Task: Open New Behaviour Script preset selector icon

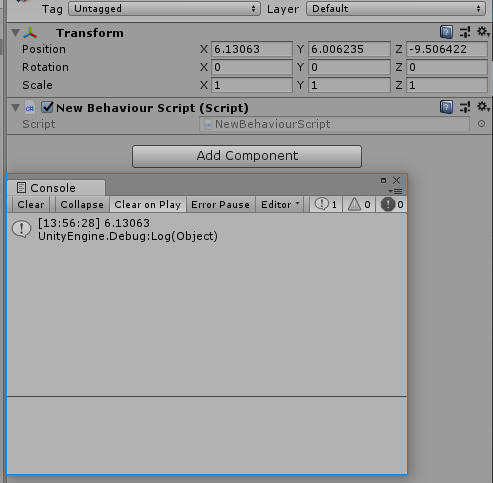Action: [465, 107]
